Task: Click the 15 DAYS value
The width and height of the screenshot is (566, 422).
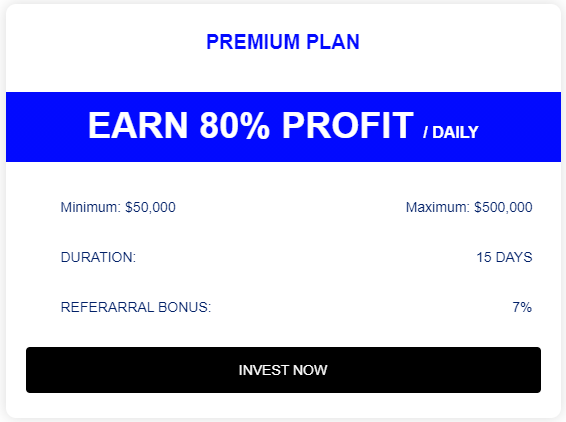Action: pos(504,257)
